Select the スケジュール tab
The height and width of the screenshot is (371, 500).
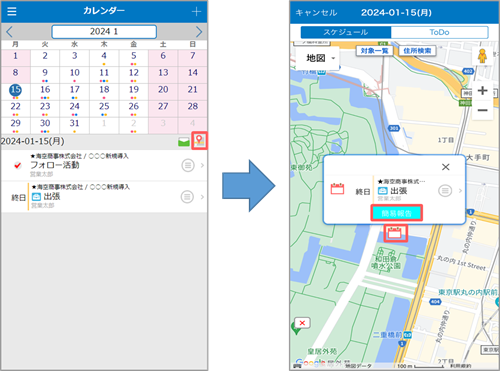(x=346, y=32)
